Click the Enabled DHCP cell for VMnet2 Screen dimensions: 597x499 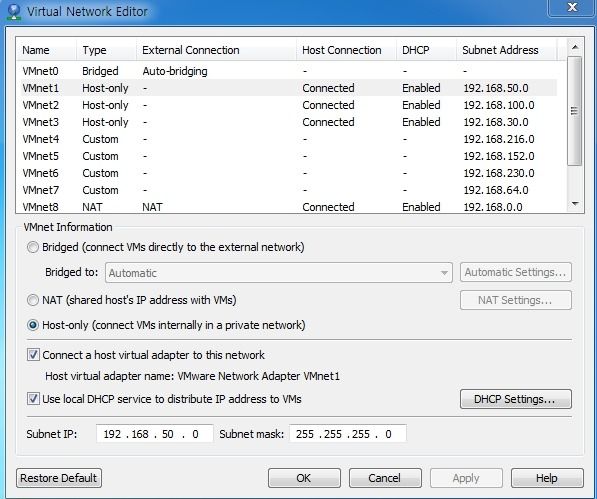(421, 105)
